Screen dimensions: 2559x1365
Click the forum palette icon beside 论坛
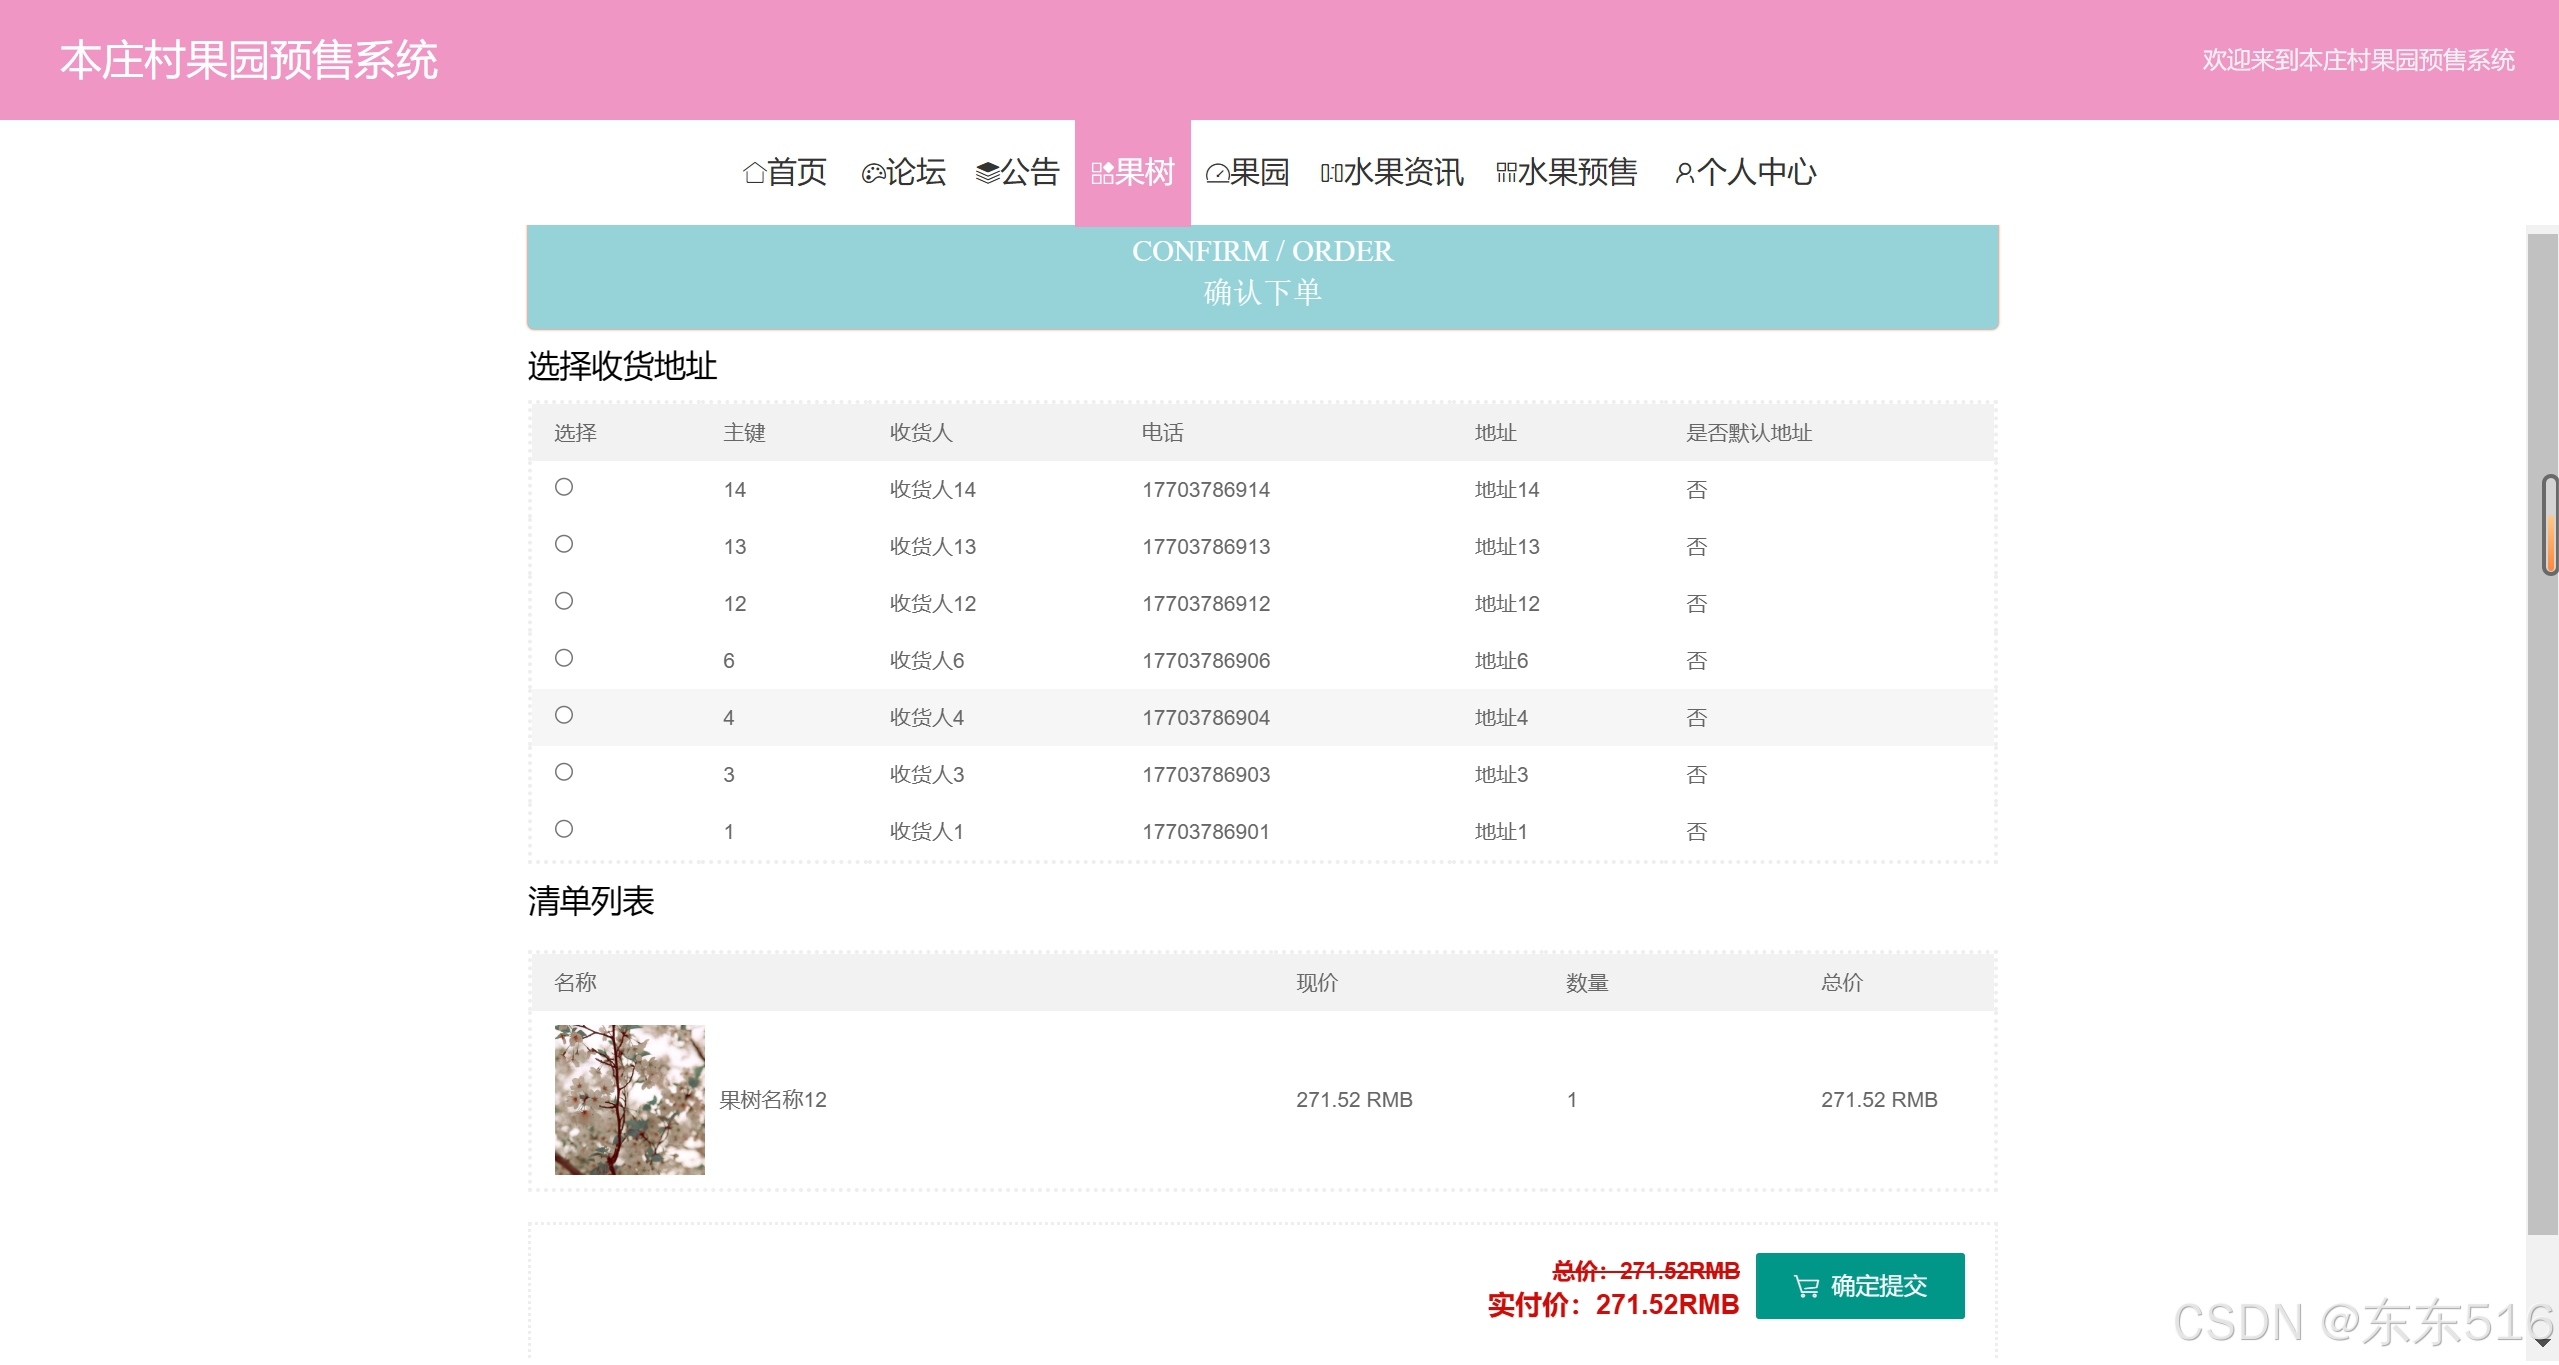click(x=872, y=174)
